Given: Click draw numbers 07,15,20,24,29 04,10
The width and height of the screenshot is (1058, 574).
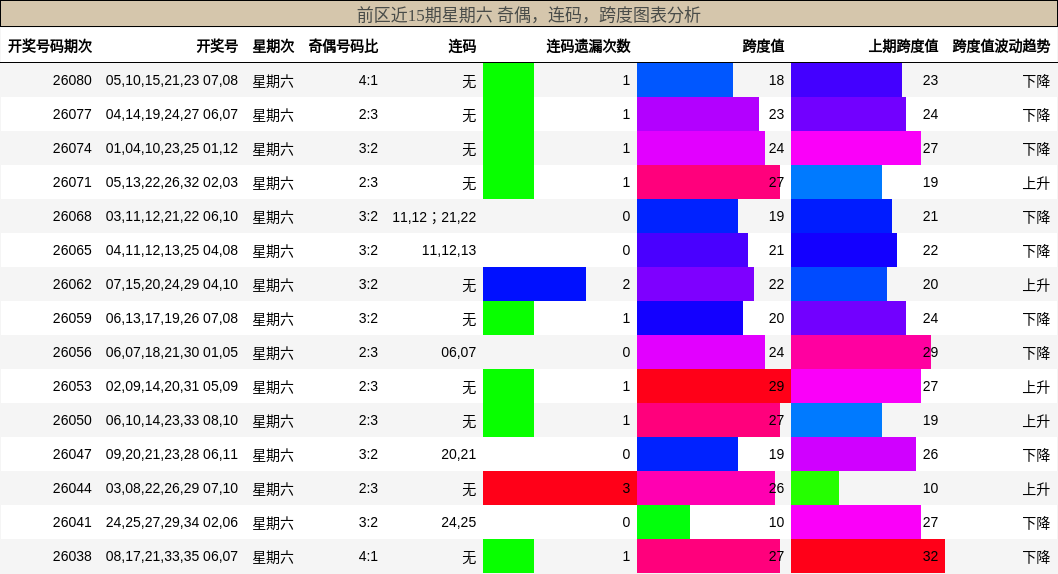Looking at the screenshot, I should pyautogui.click(x=172, y=284).
